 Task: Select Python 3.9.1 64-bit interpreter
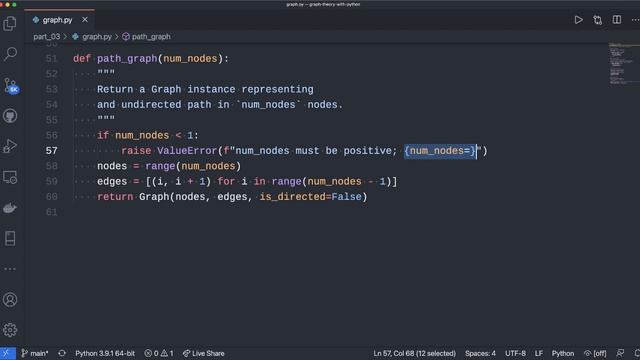[105, 353]
